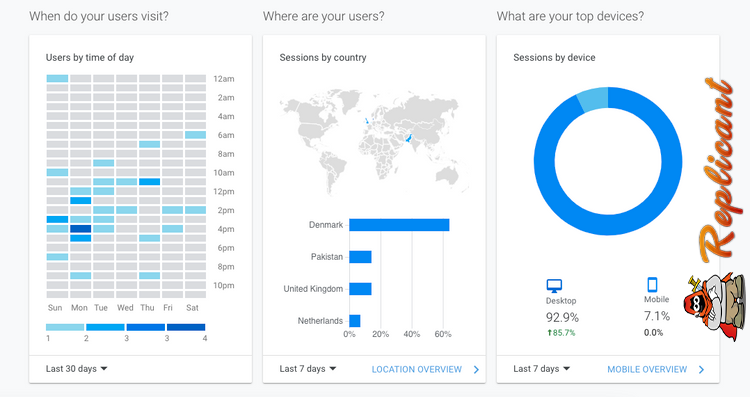
Task: Click the United Kingdom country label
Action: click(x=313, y=289)
